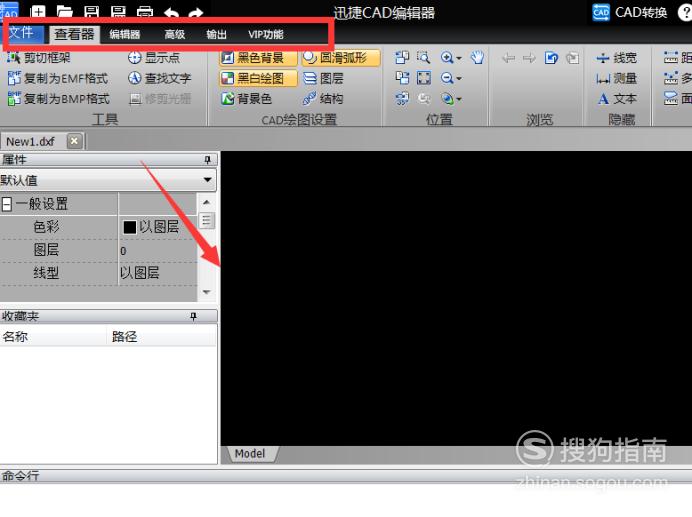Toggle the 线宽 display

[x=616, y=58]
